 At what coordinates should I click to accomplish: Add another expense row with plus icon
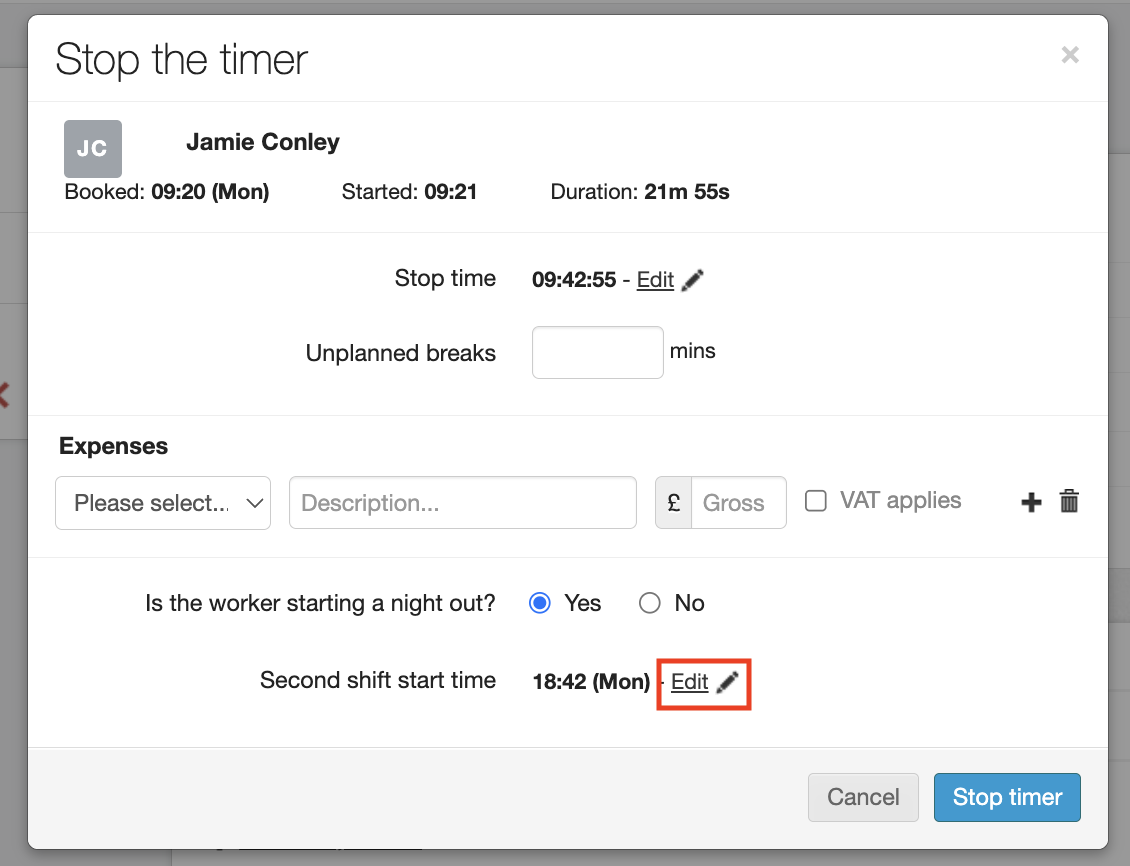click(1031, 502)
